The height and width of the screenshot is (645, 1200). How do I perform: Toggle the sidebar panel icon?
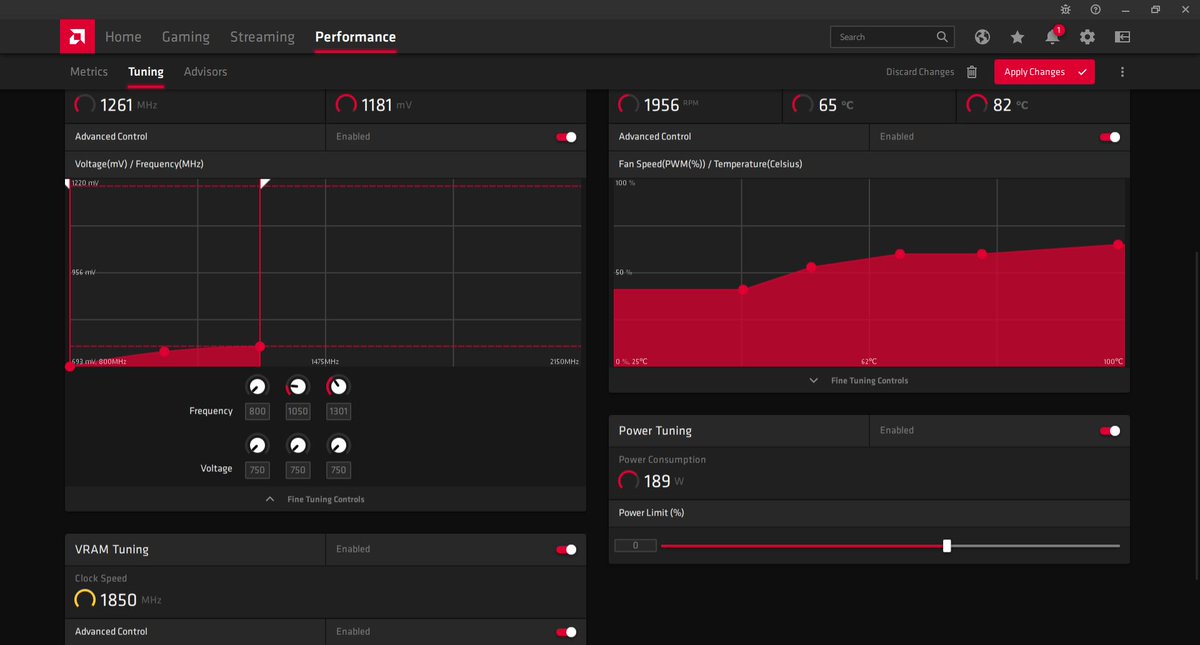pos(1122,37)
